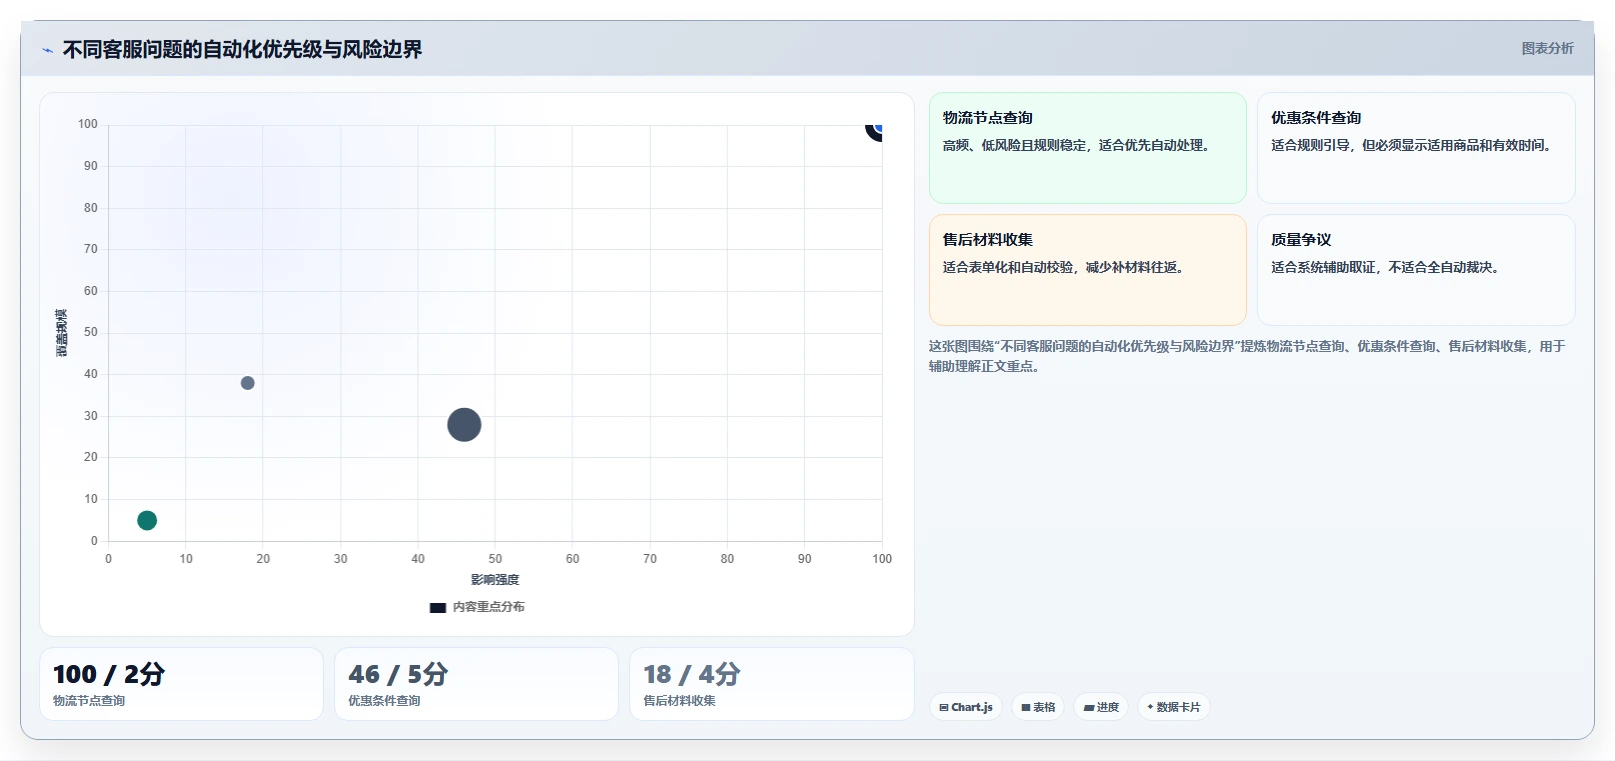This screenshot has height=761, width=1615.
Task: Click the 表格 tag
Action: click(1038, 707)
